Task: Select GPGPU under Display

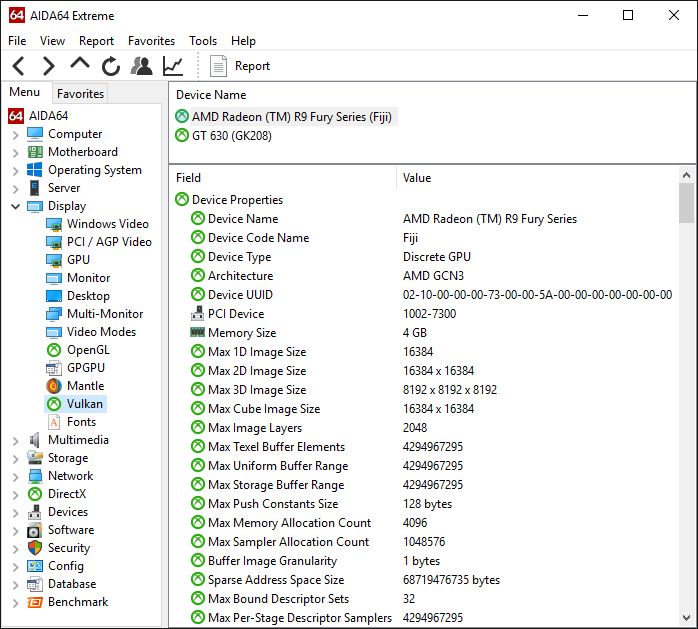Action: (85, 368)
